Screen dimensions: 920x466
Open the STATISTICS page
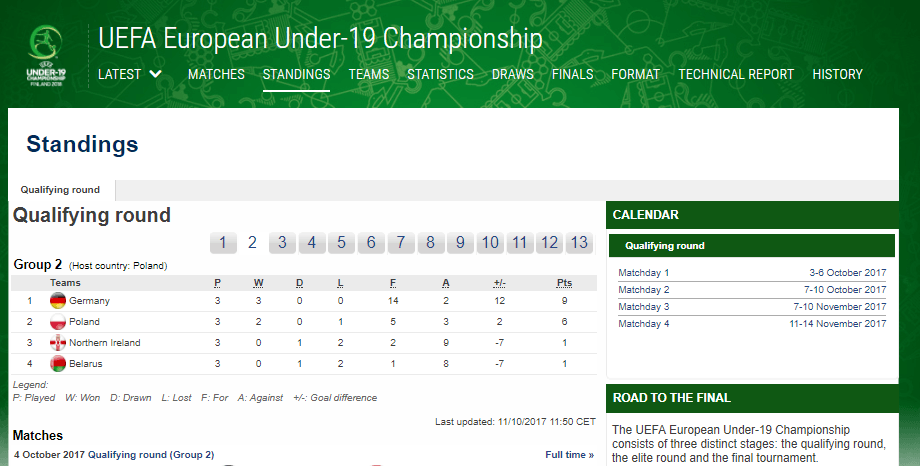point(440,74)
